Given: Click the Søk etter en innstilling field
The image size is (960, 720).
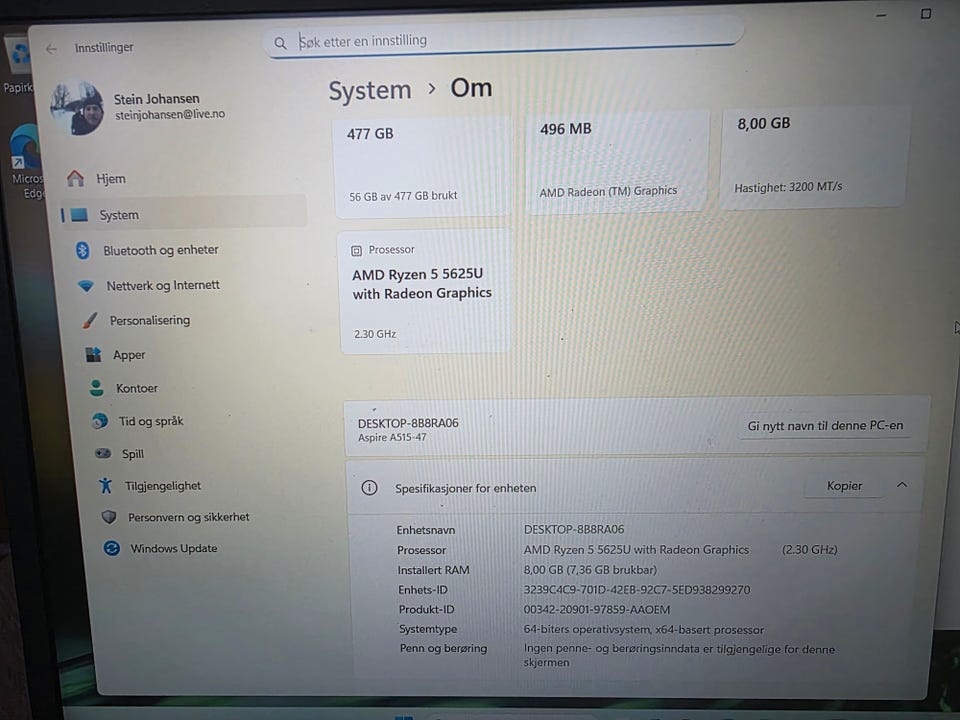Looking at the screenshot, I should coord(505,40).
